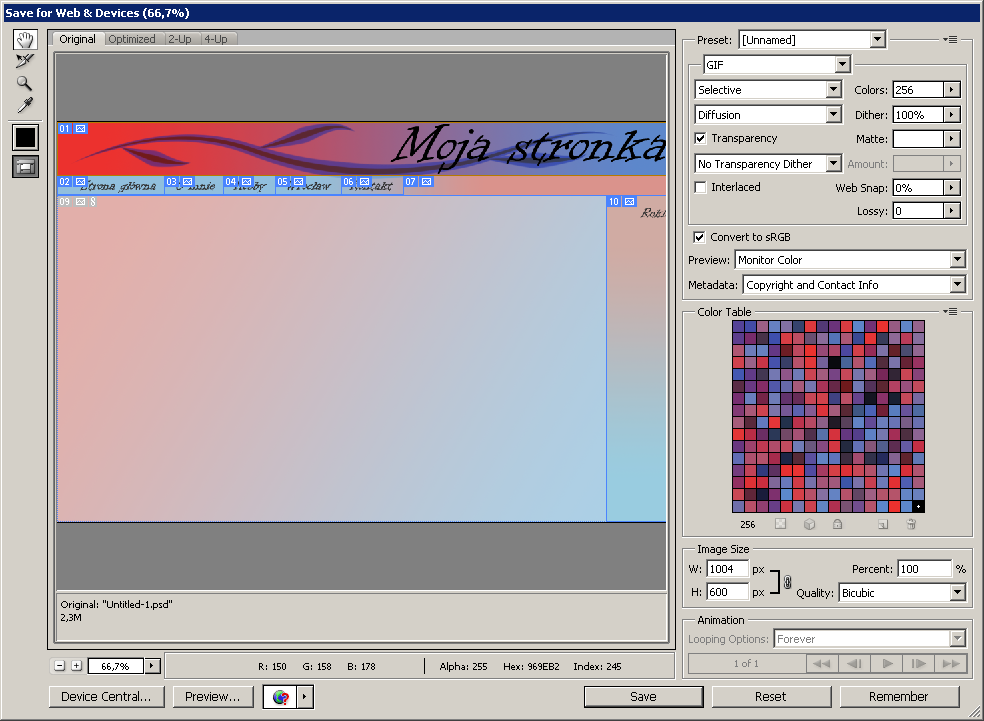Add new color to table icon
984x721 pixels.
(x=883, y=524)
